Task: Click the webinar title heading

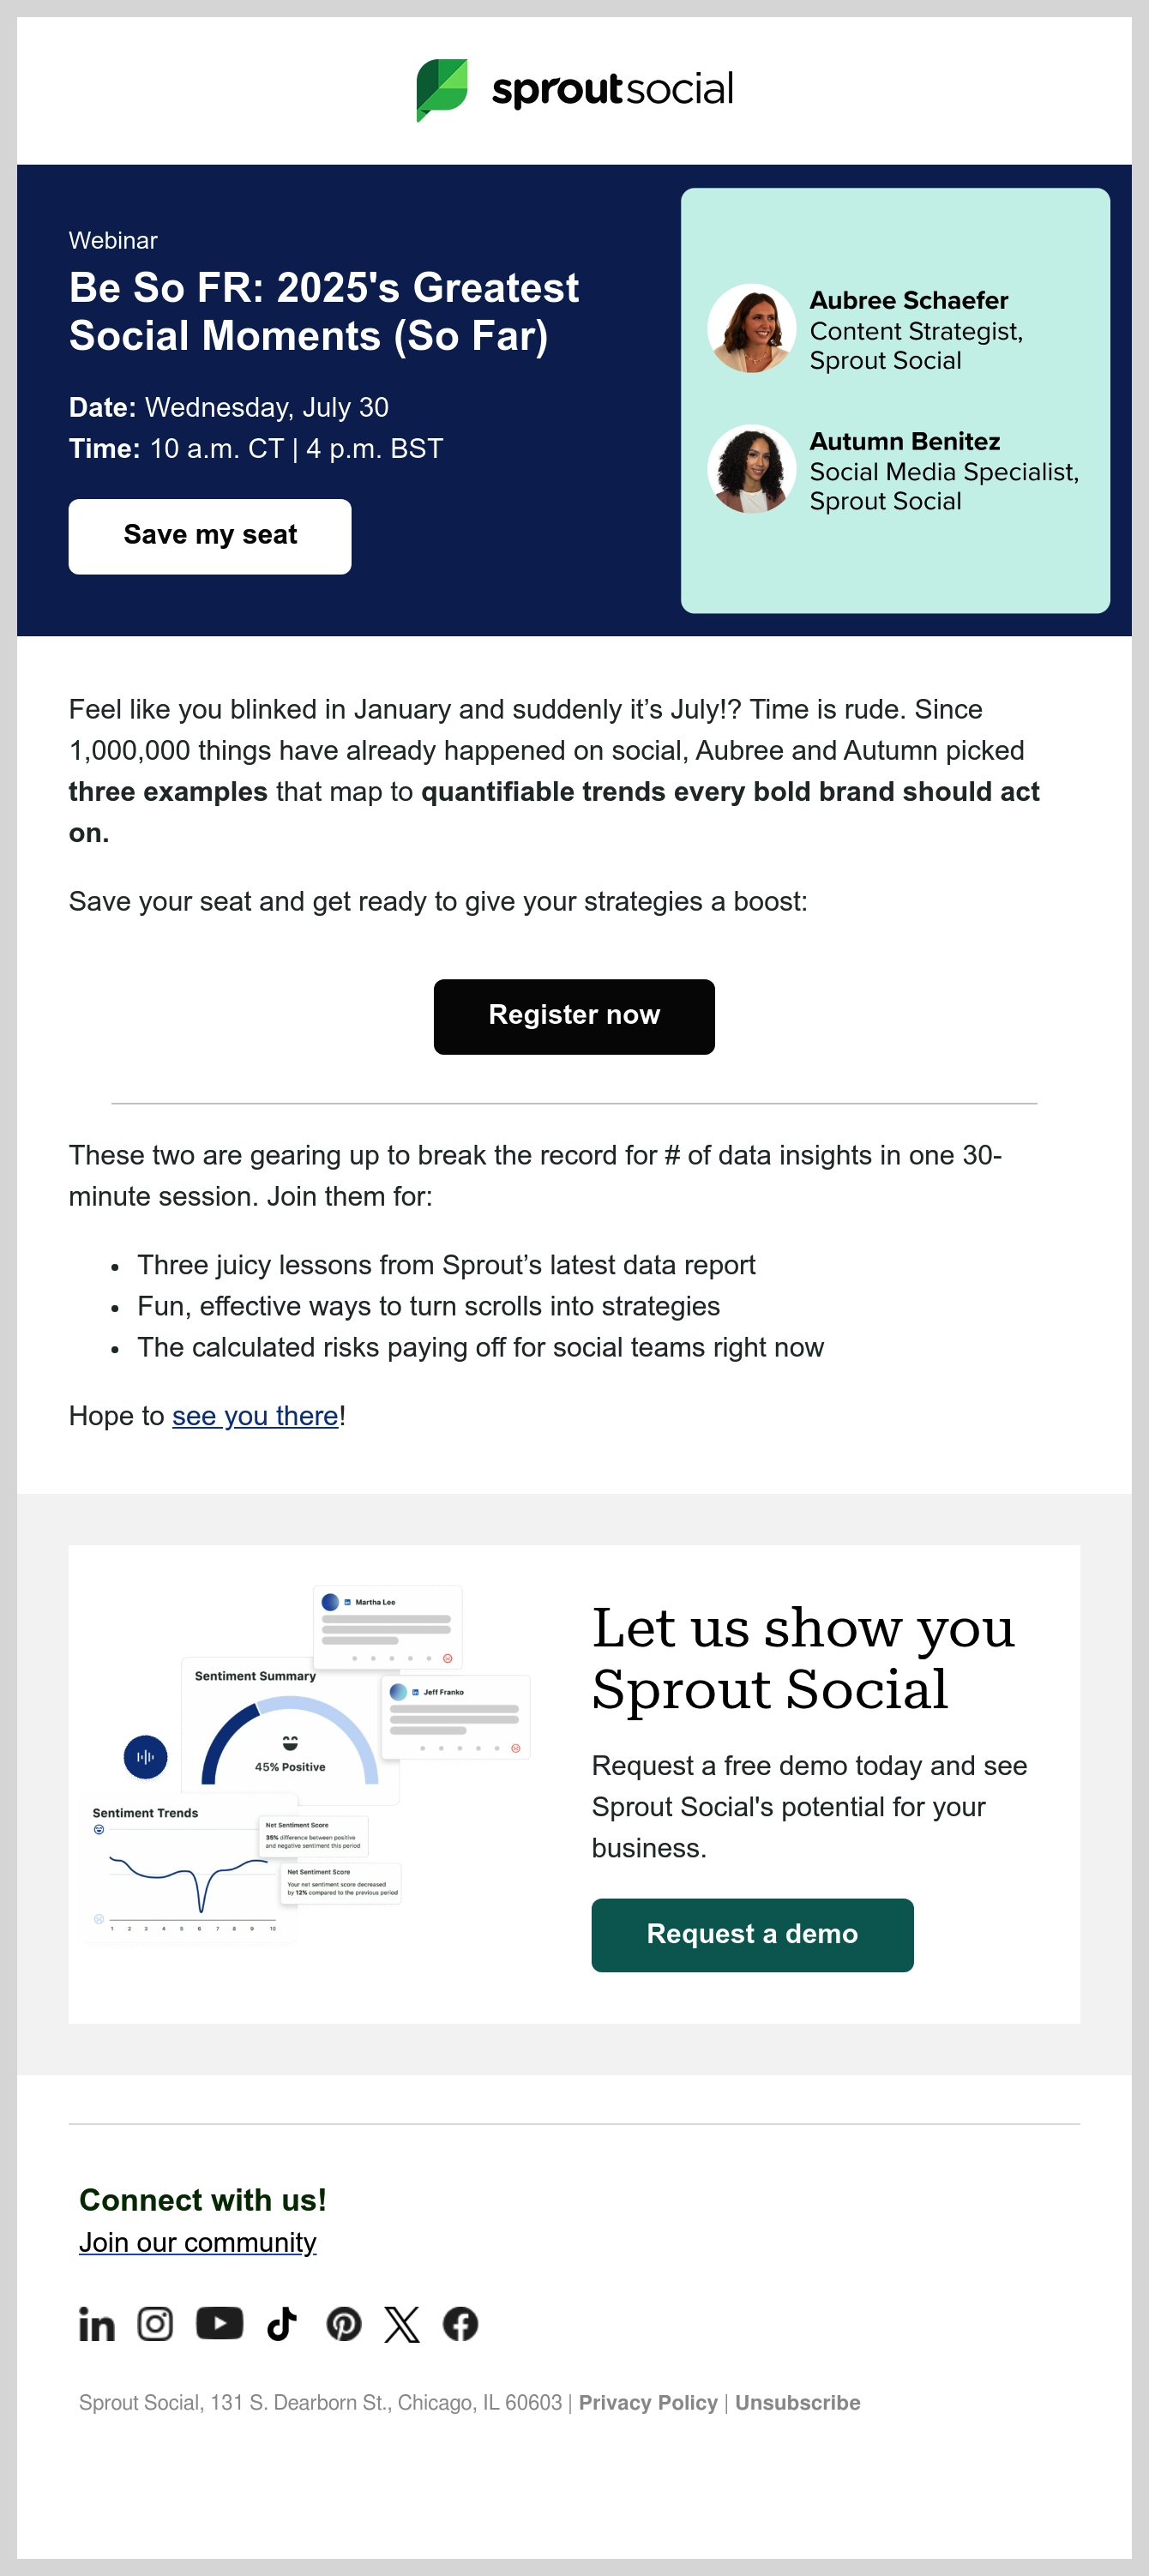Action: pyautogui.click(x=324, y=312)
